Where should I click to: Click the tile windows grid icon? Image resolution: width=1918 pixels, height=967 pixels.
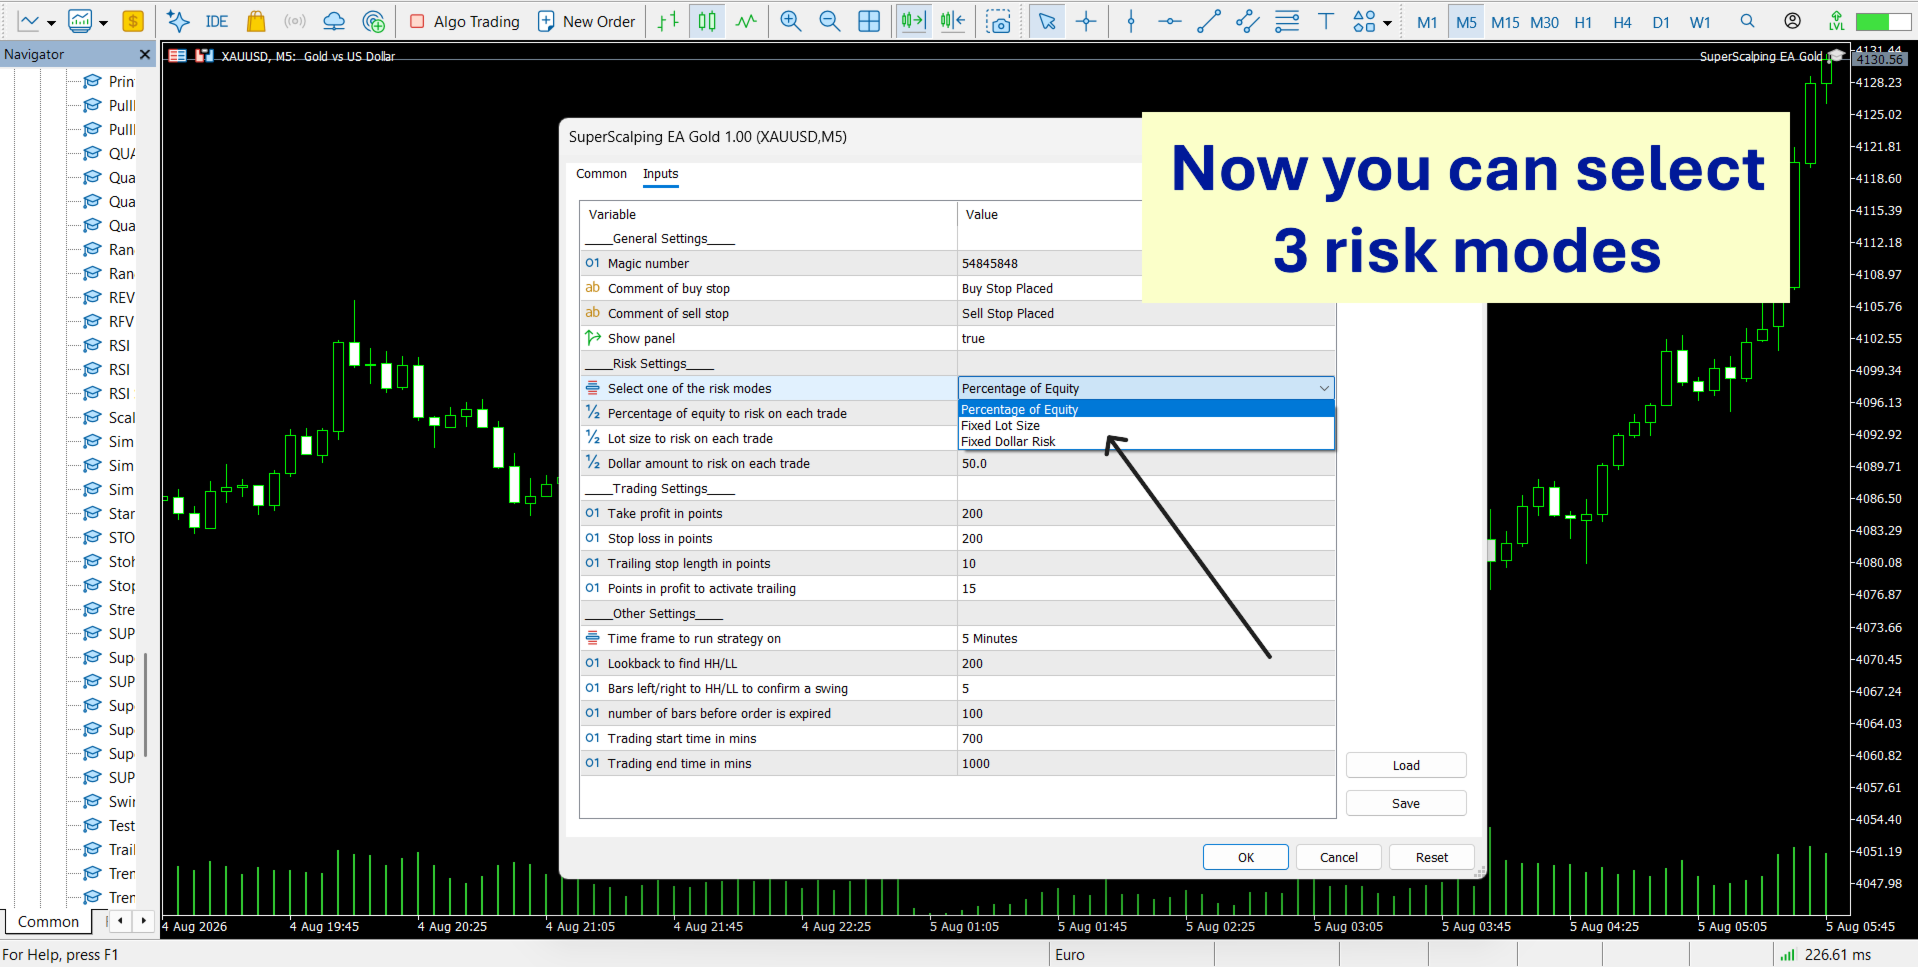(x=869, y=21)
